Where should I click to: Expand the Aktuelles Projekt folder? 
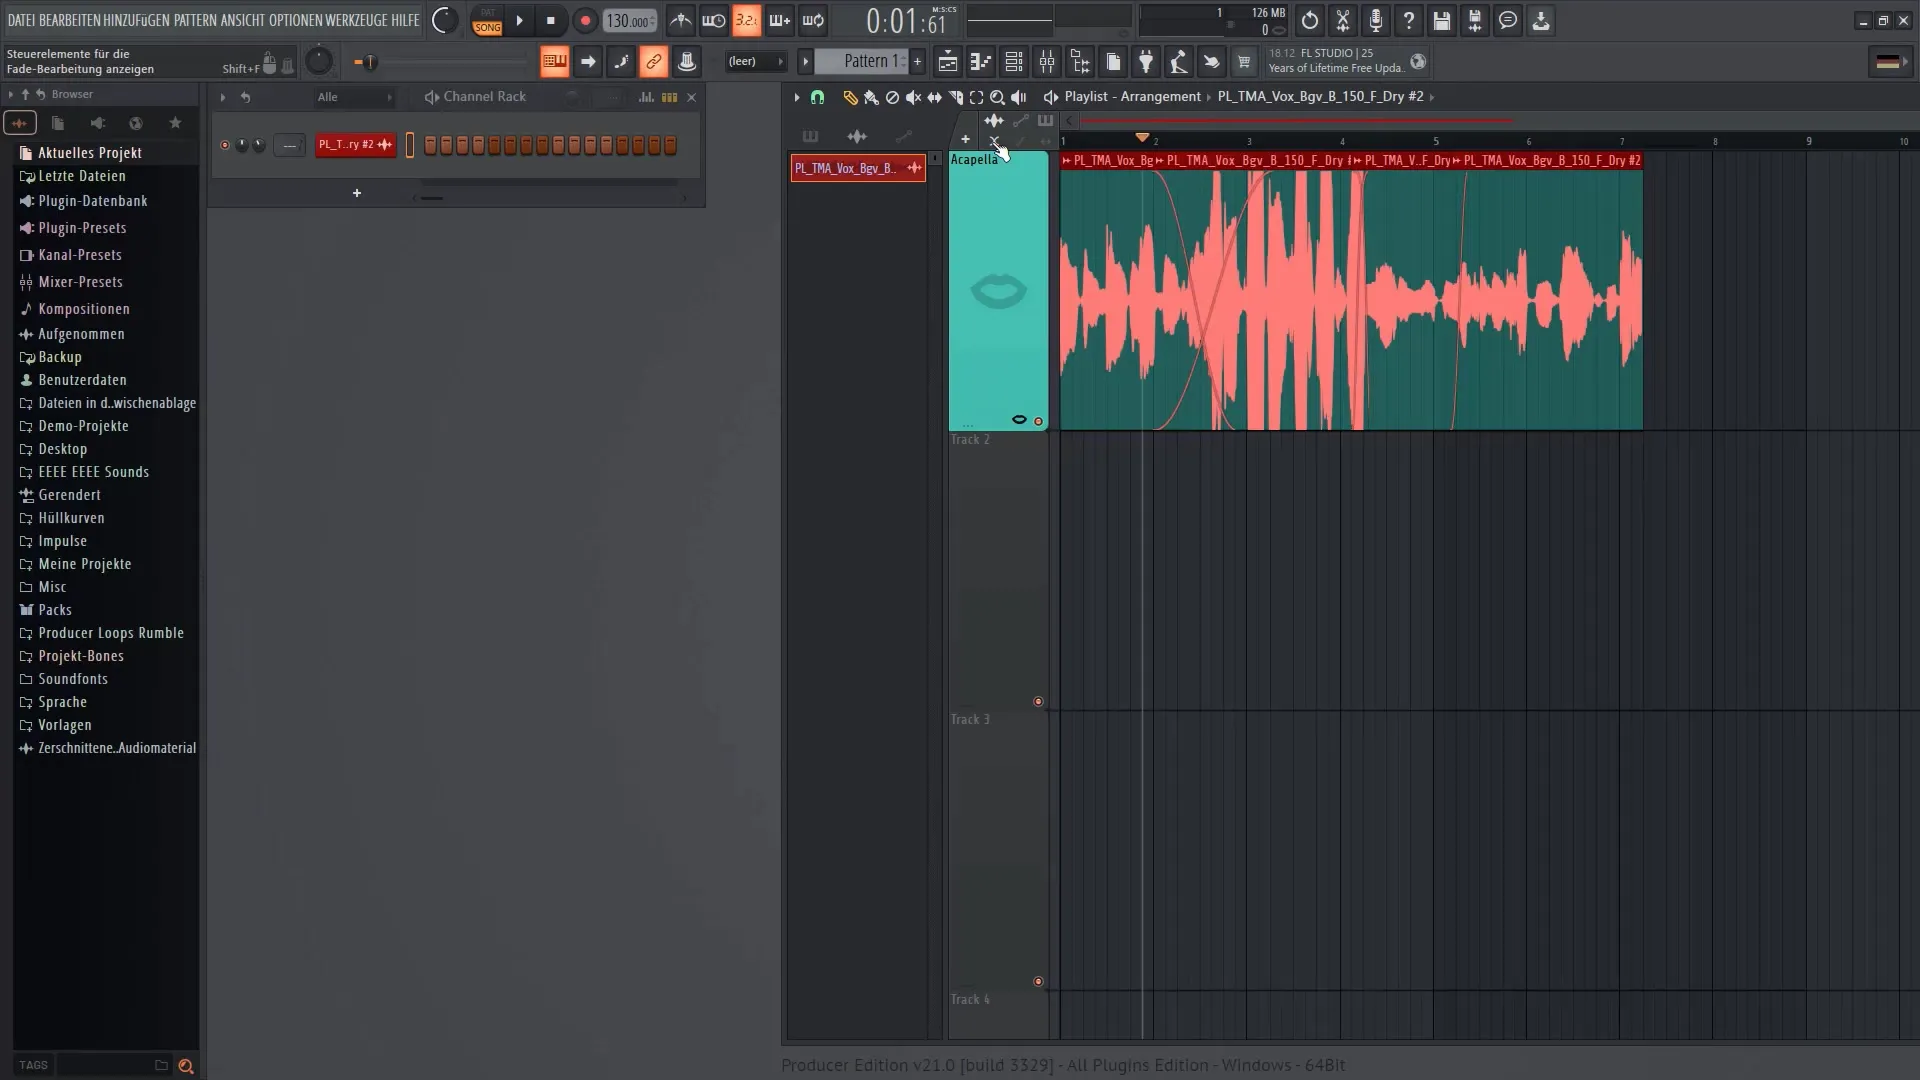click(x=87, y=152)
